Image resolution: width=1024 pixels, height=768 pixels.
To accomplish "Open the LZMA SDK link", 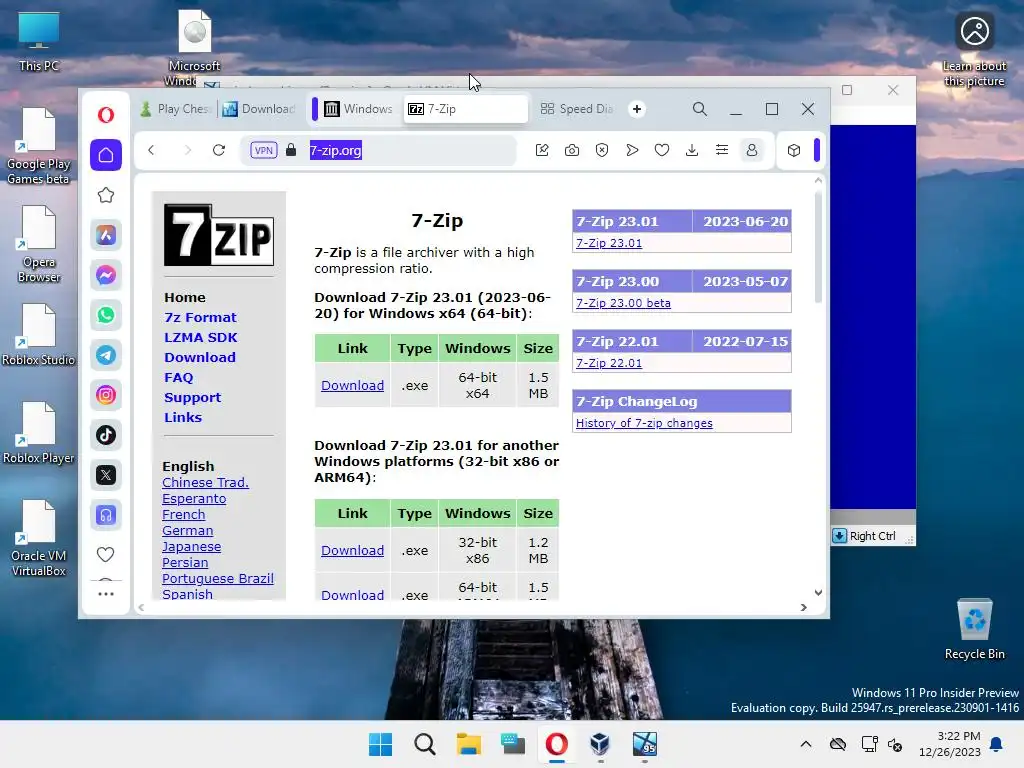I will coord(200,338).
